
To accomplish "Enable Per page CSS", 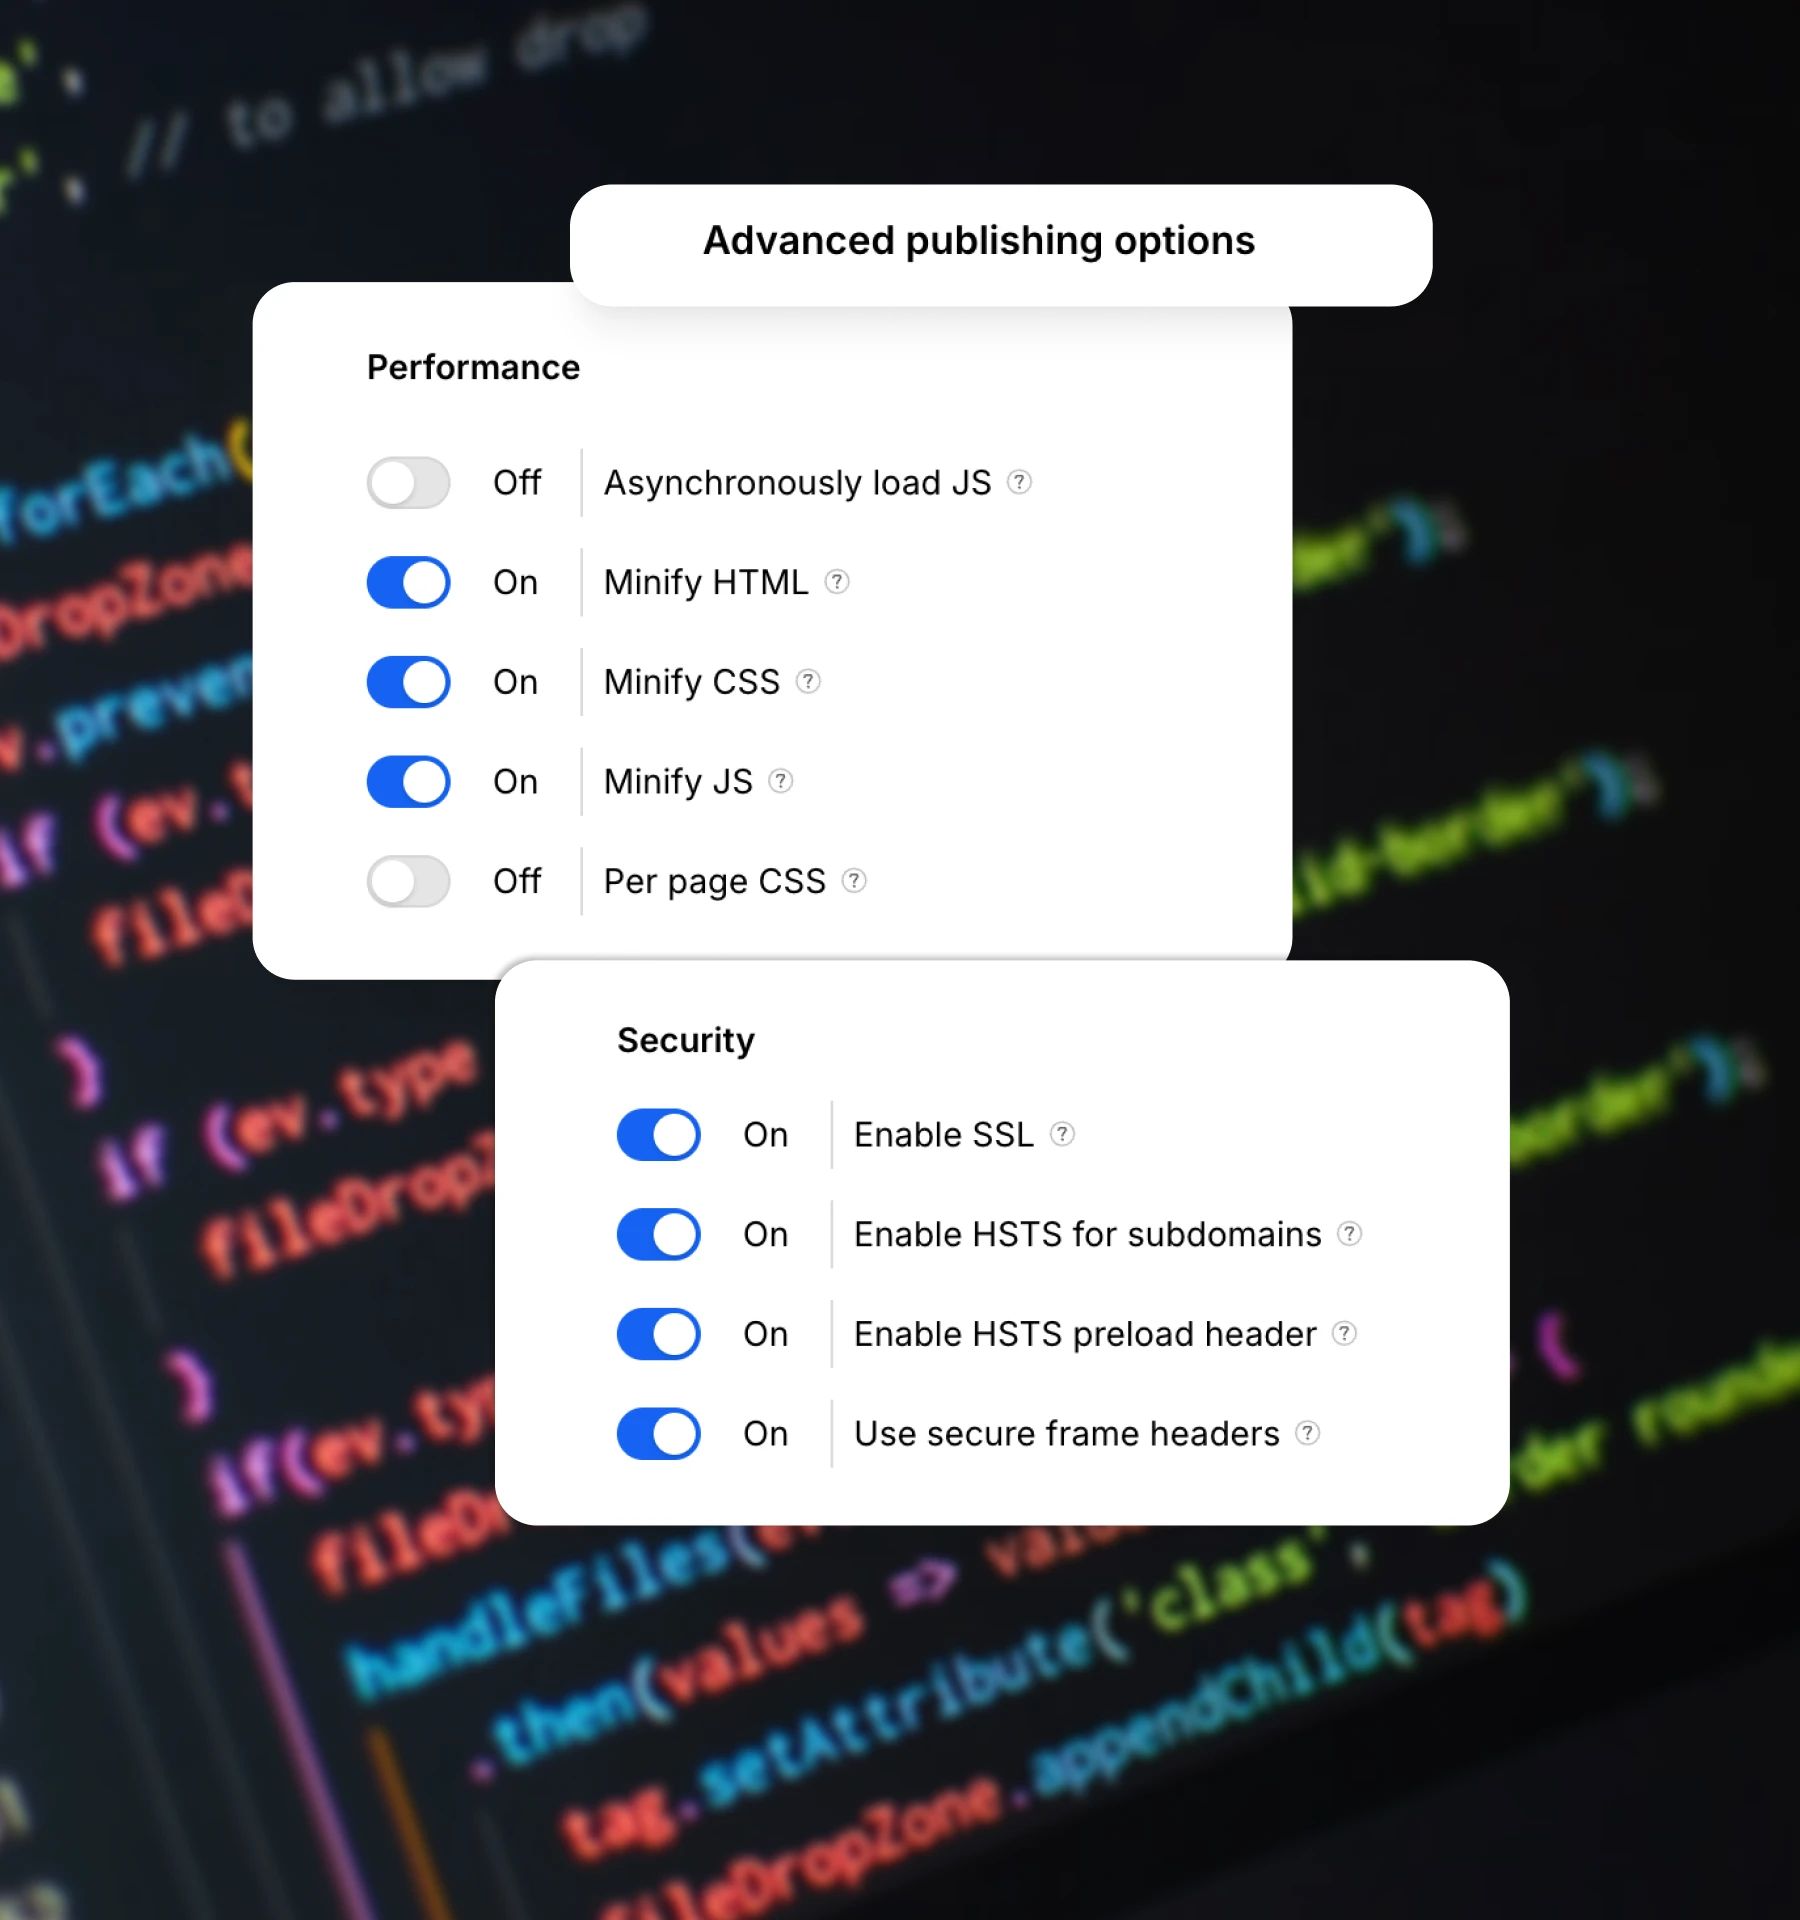I will [x=408, y=881].
